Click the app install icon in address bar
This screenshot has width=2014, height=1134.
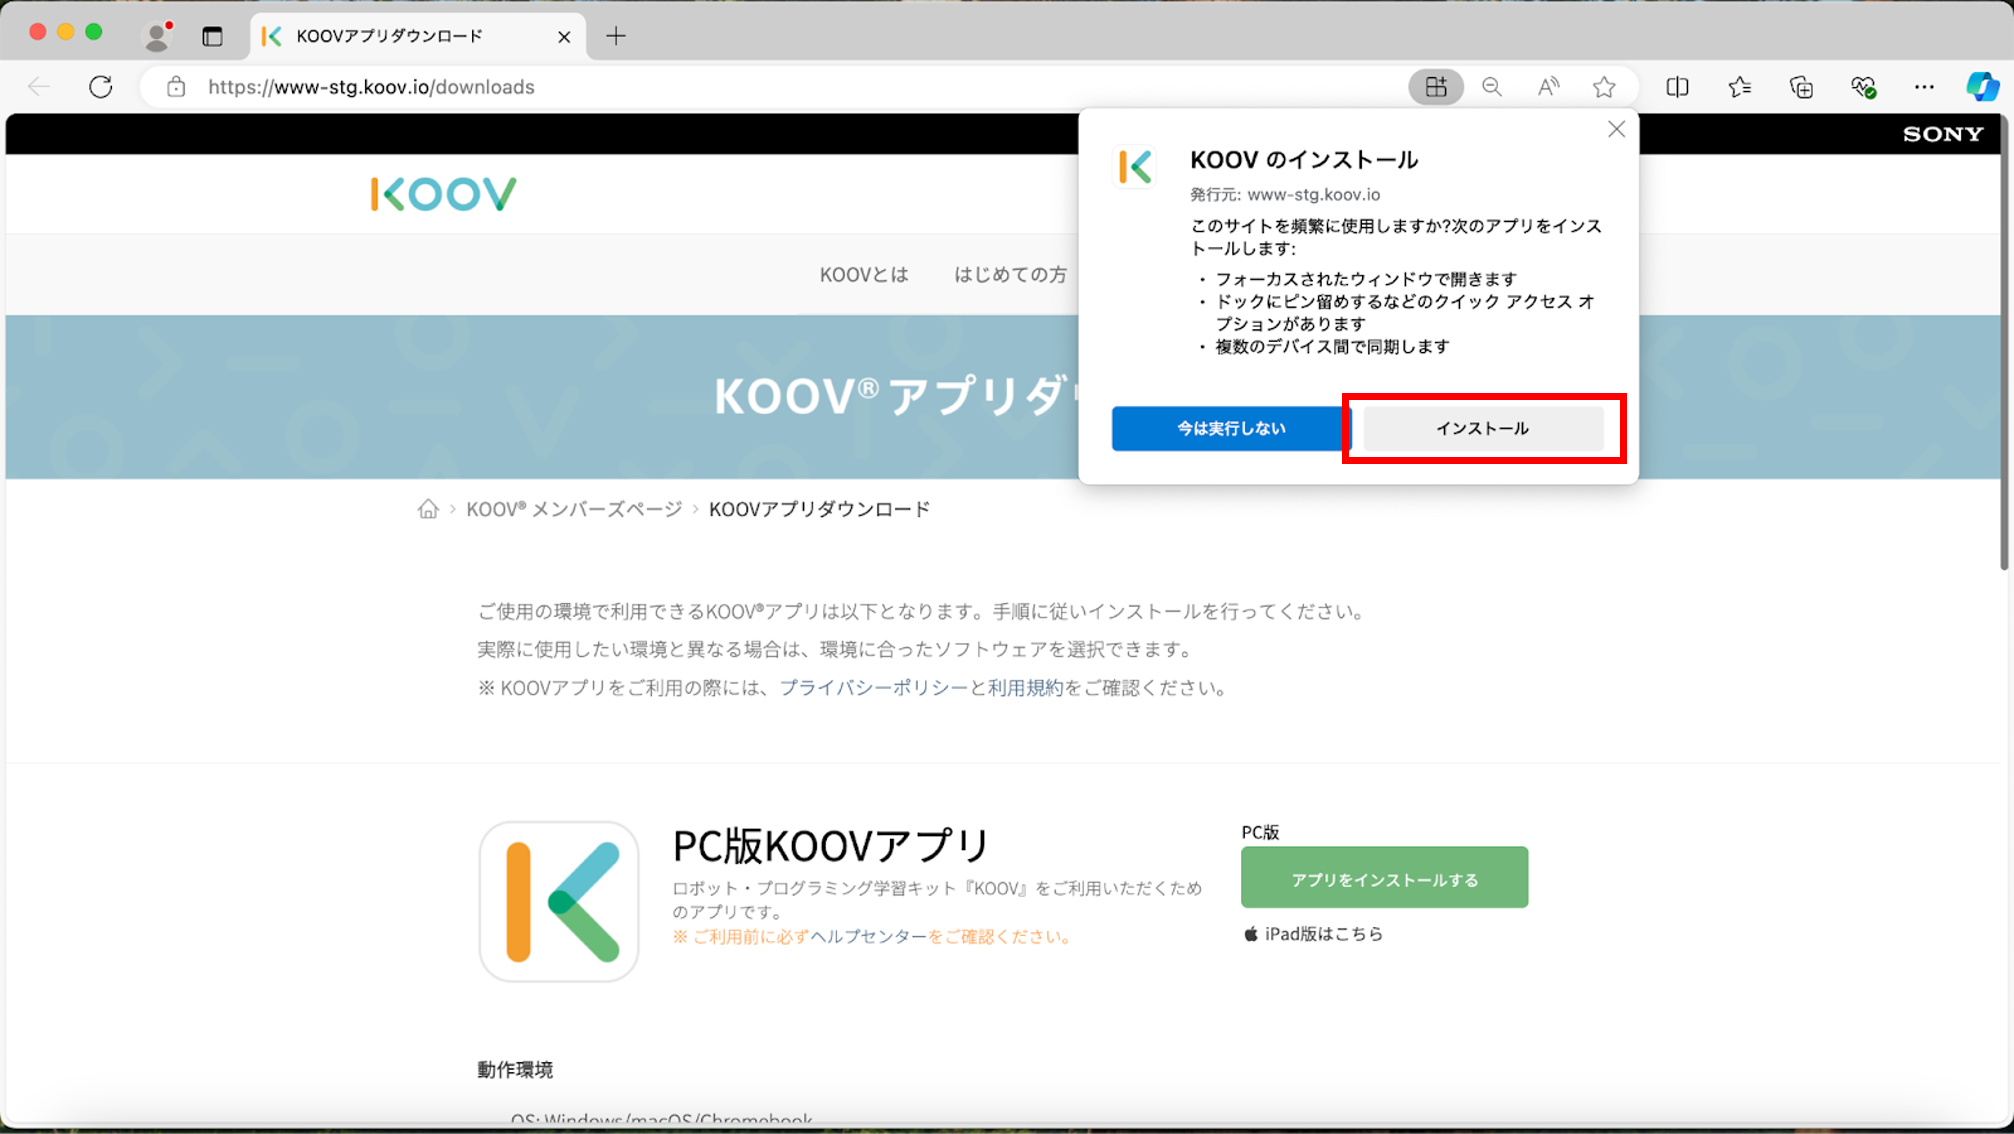pyautogui.click(x=1435, y=87)
